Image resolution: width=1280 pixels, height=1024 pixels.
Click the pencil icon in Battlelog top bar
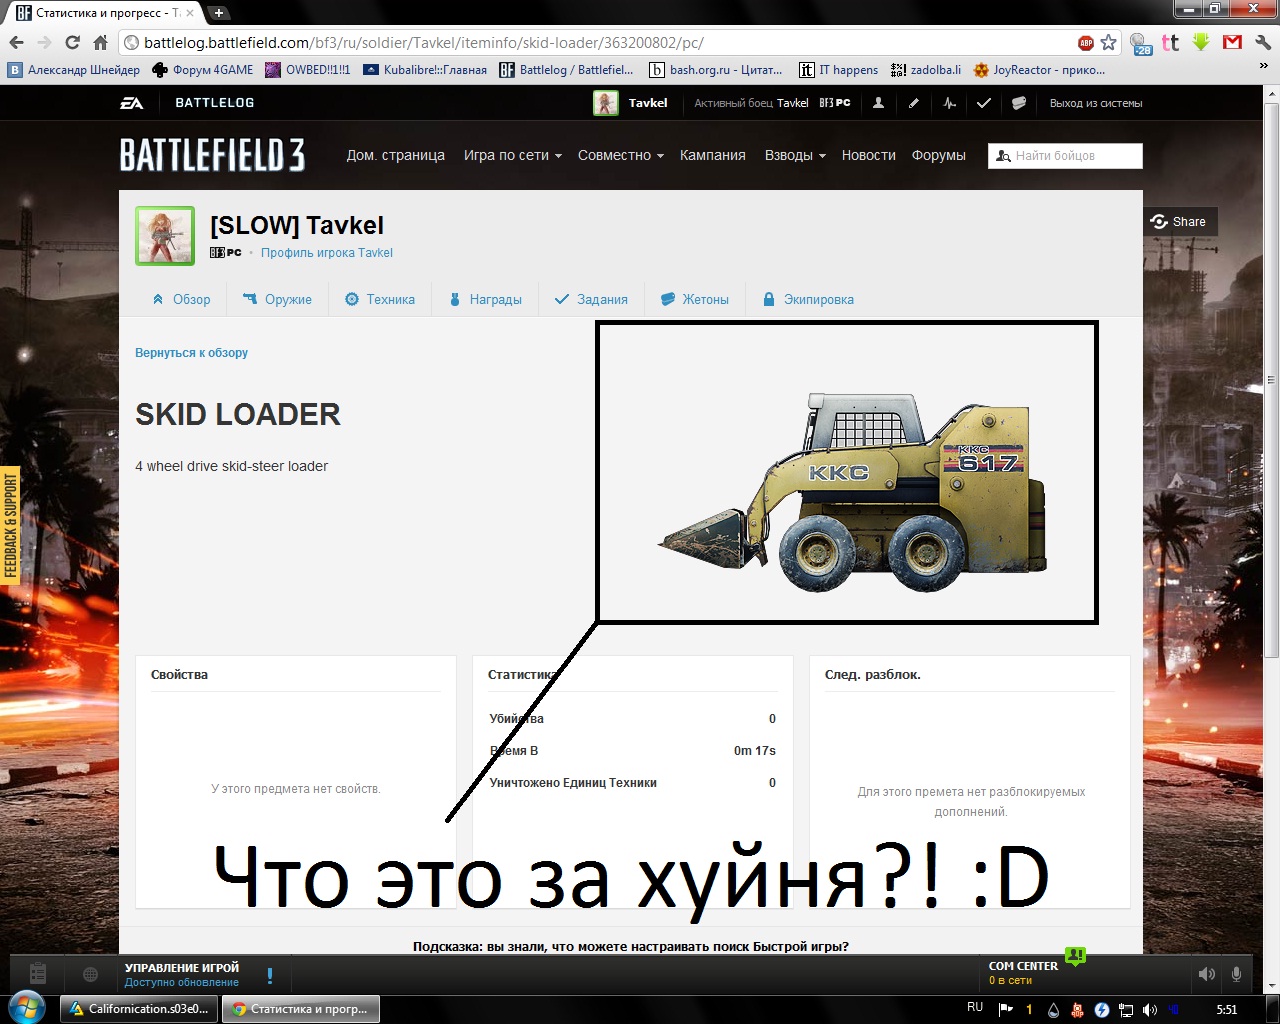click(x=914, y=103)
